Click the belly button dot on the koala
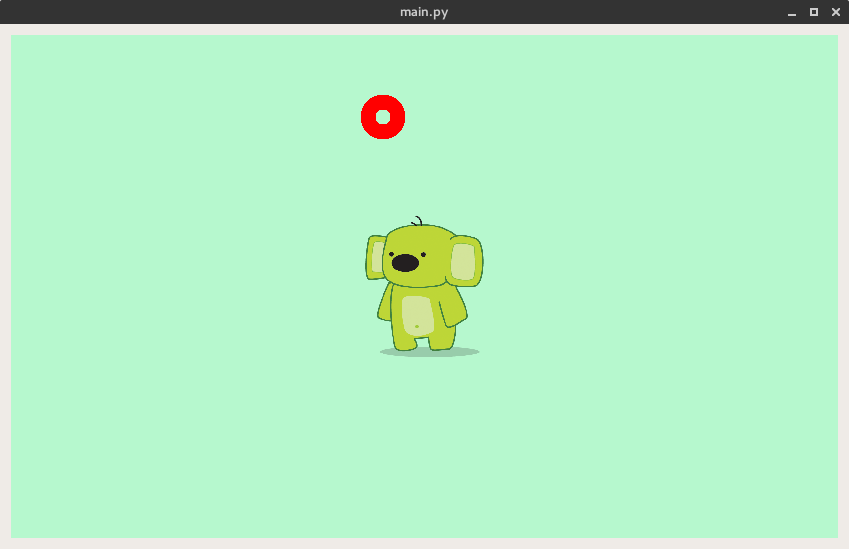This screenshot has height=549, width=849. point(417,326)
